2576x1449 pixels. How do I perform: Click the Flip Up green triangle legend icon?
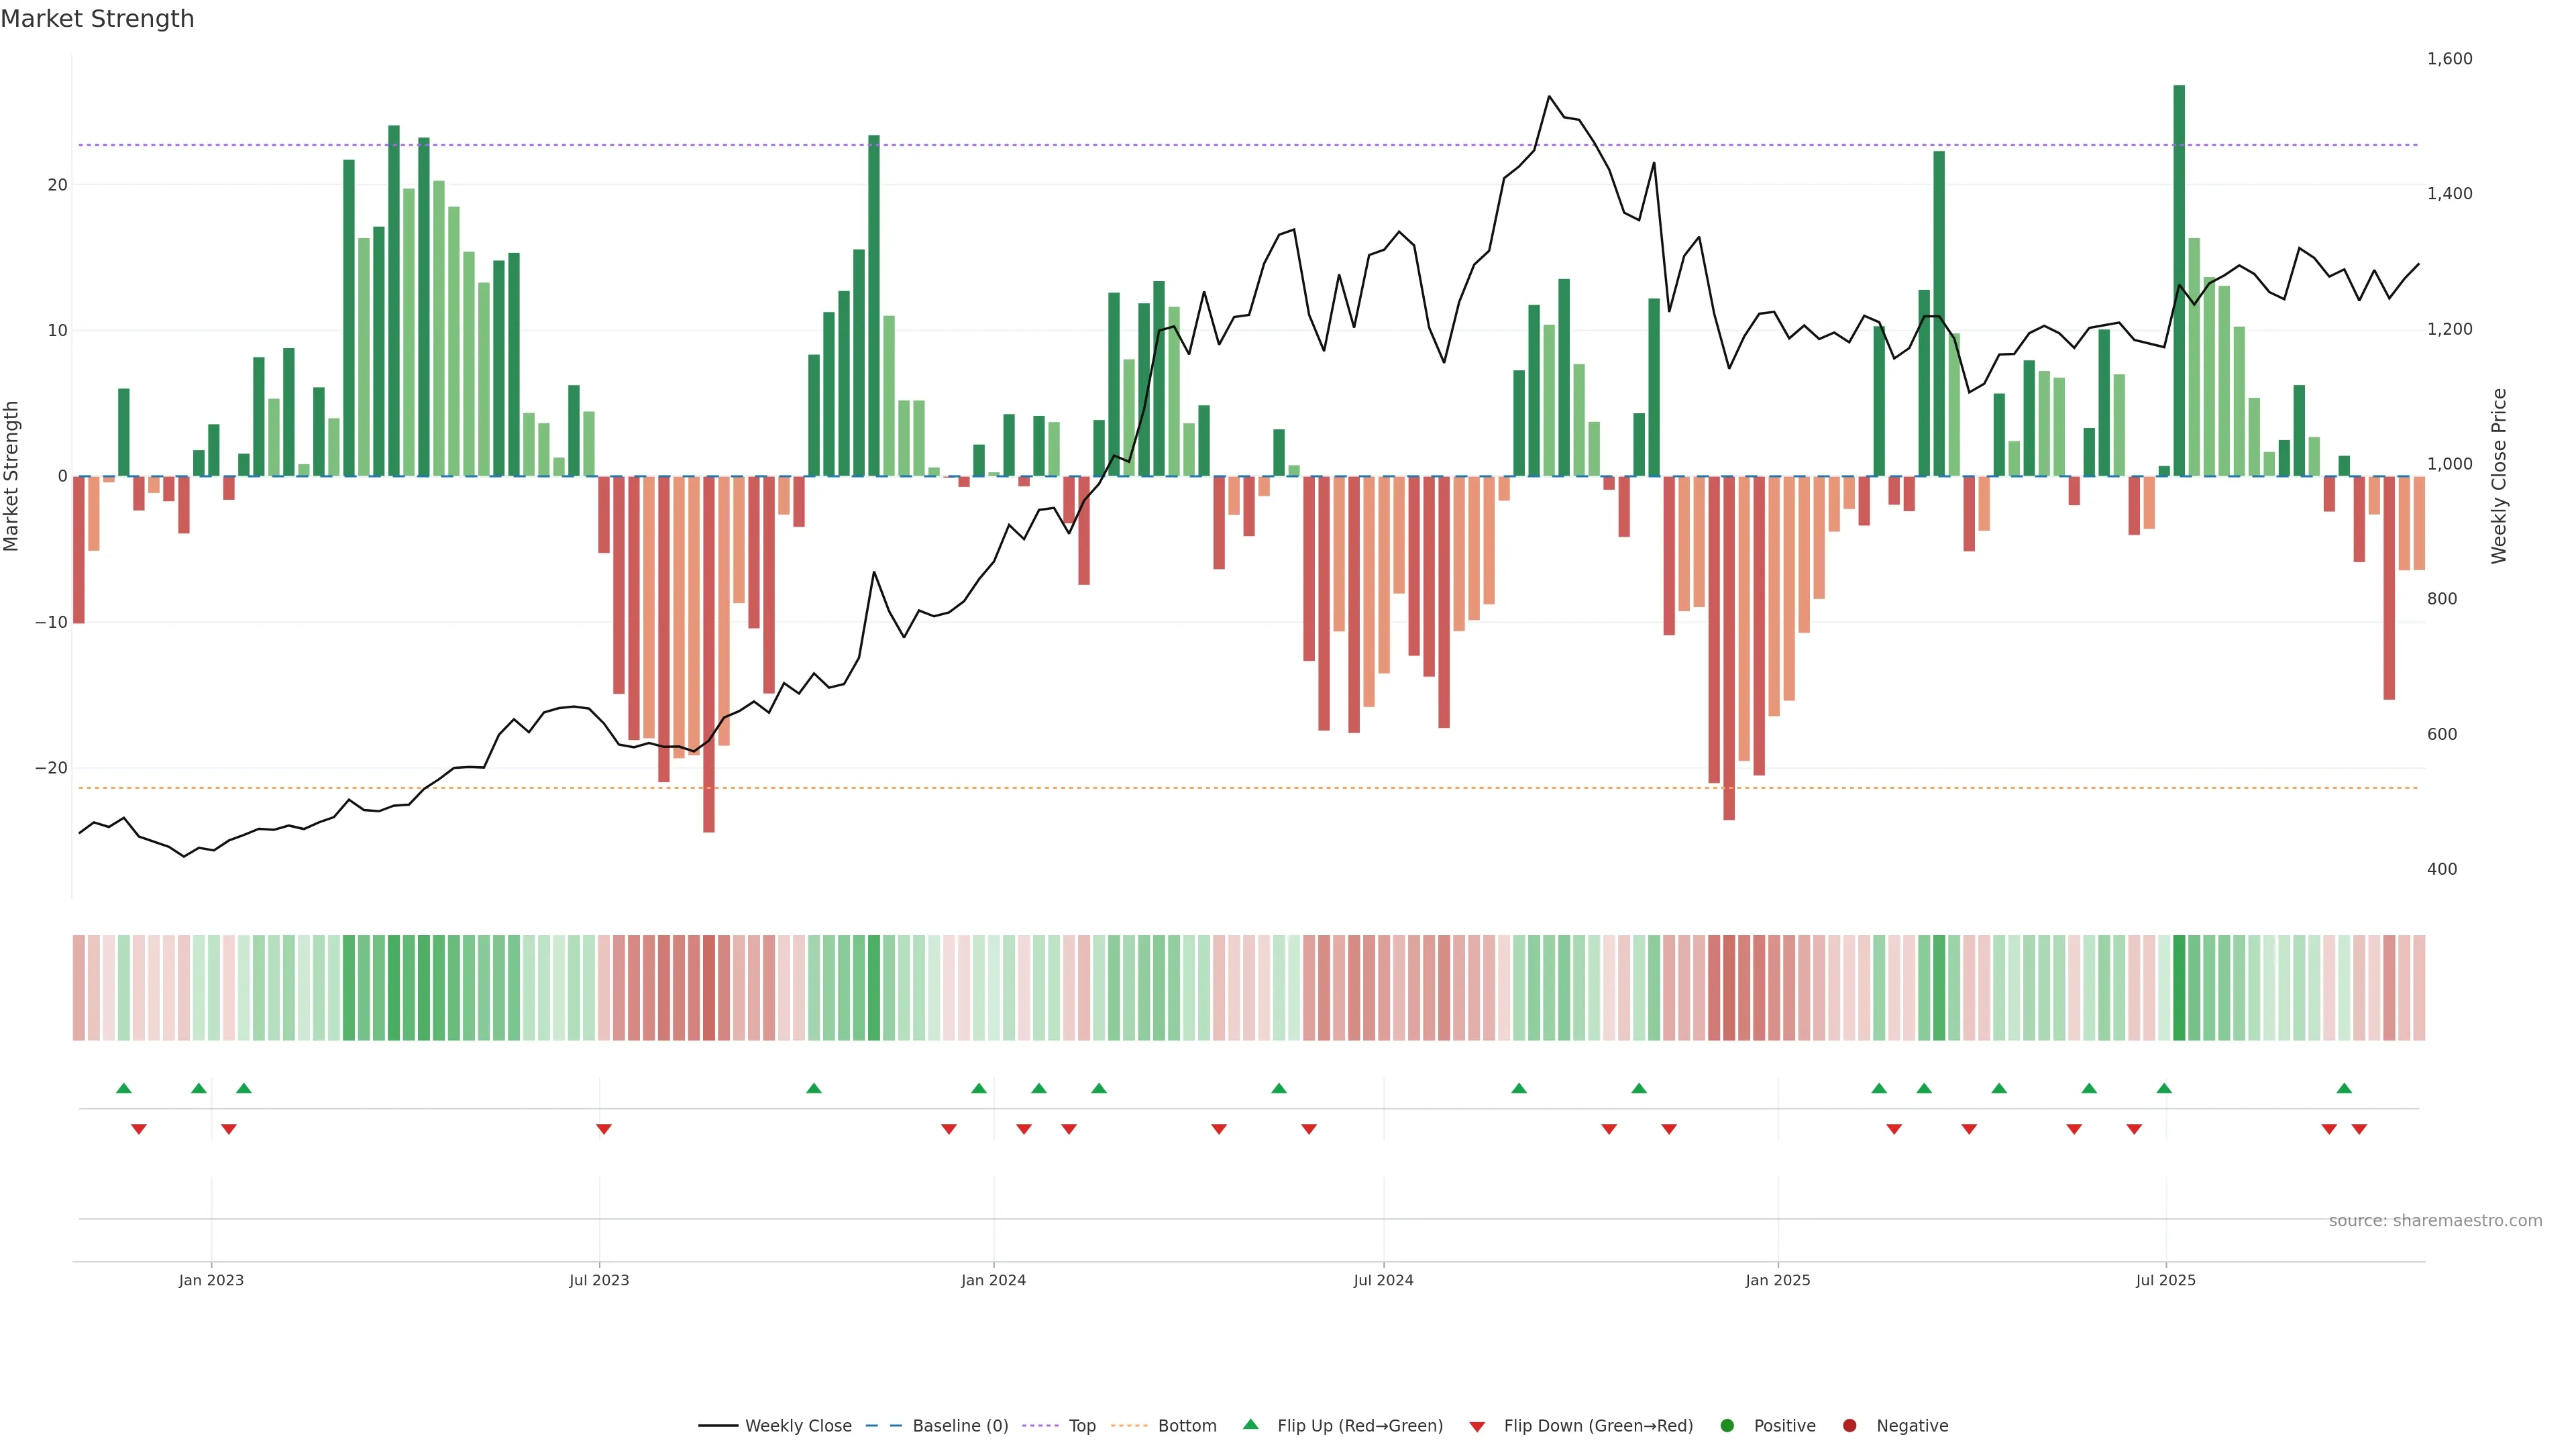point(1250,1425)
